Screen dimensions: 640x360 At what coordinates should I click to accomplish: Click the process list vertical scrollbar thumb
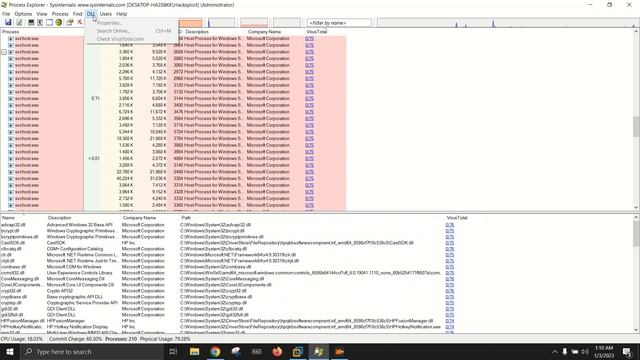tap(636, 127)
